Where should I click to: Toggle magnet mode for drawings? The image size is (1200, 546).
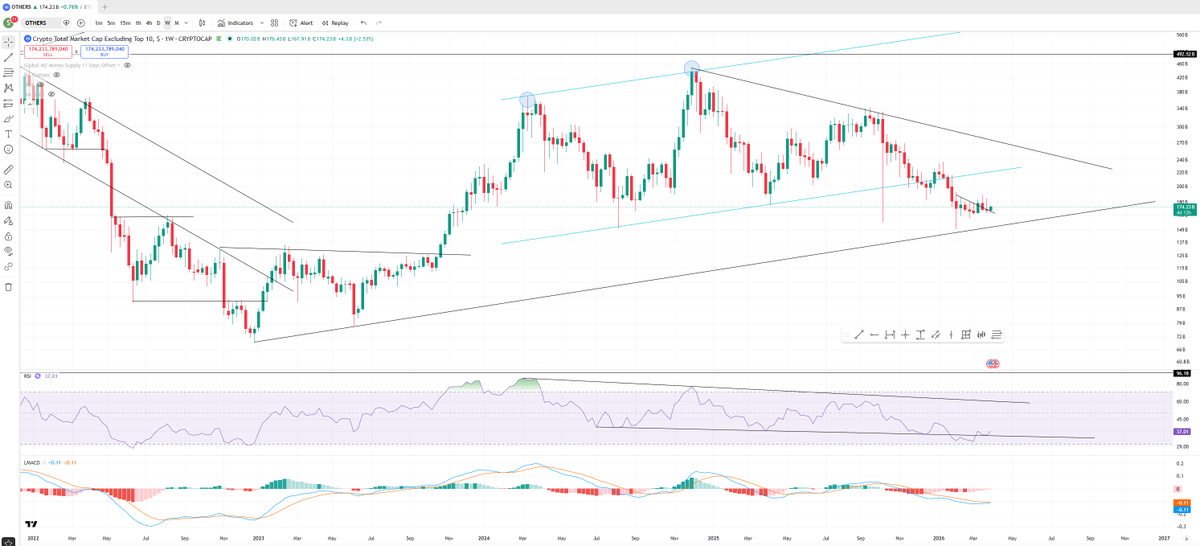pyautogui.click(x=8, y=205)
